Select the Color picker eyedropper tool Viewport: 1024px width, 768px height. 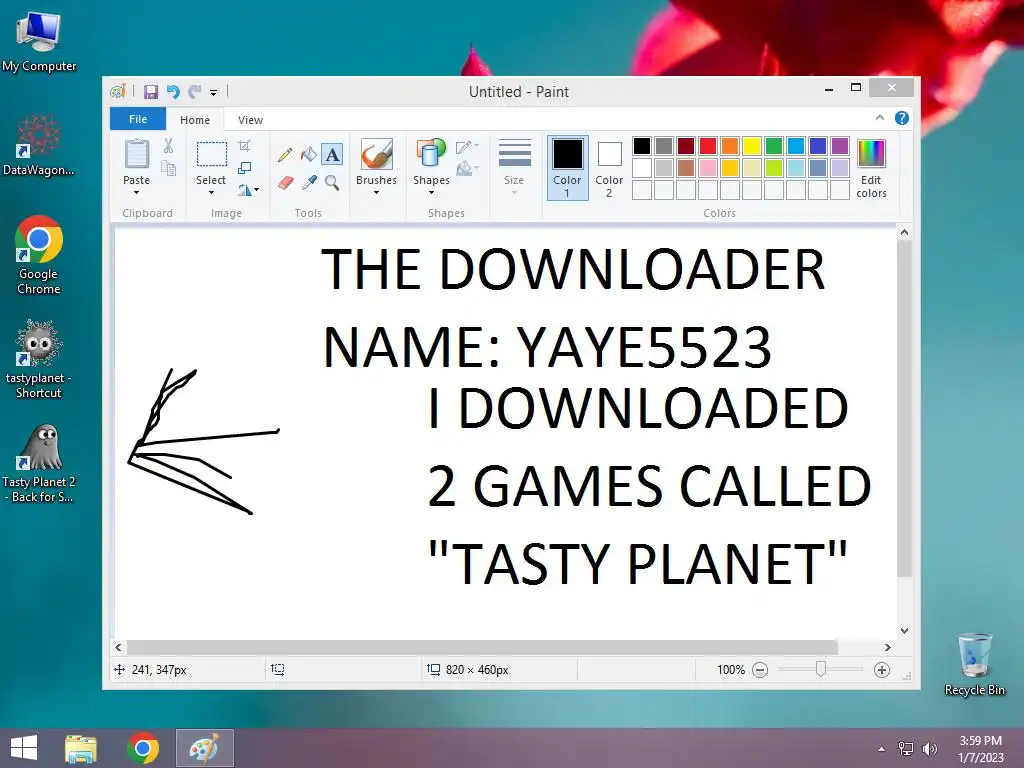309,182
